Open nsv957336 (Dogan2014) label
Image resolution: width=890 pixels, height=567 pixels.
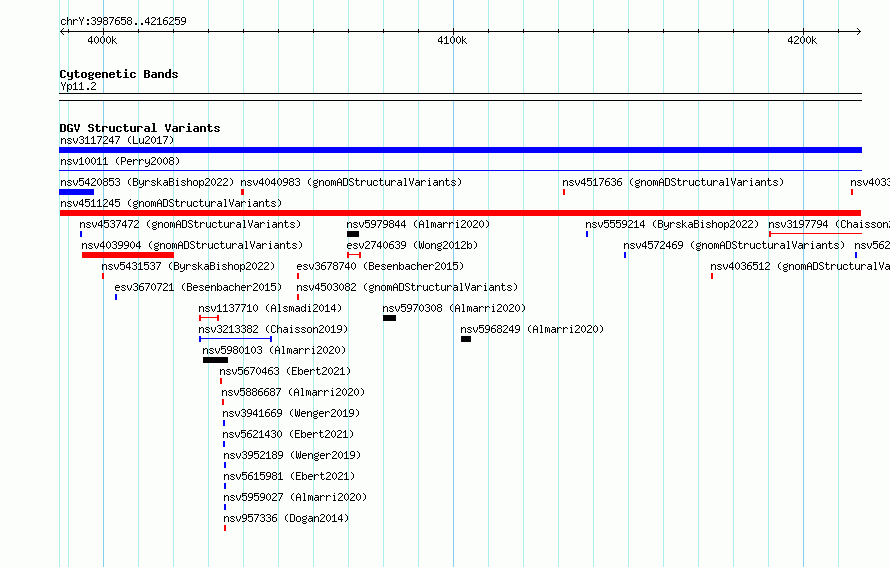[x=286, y=518]
